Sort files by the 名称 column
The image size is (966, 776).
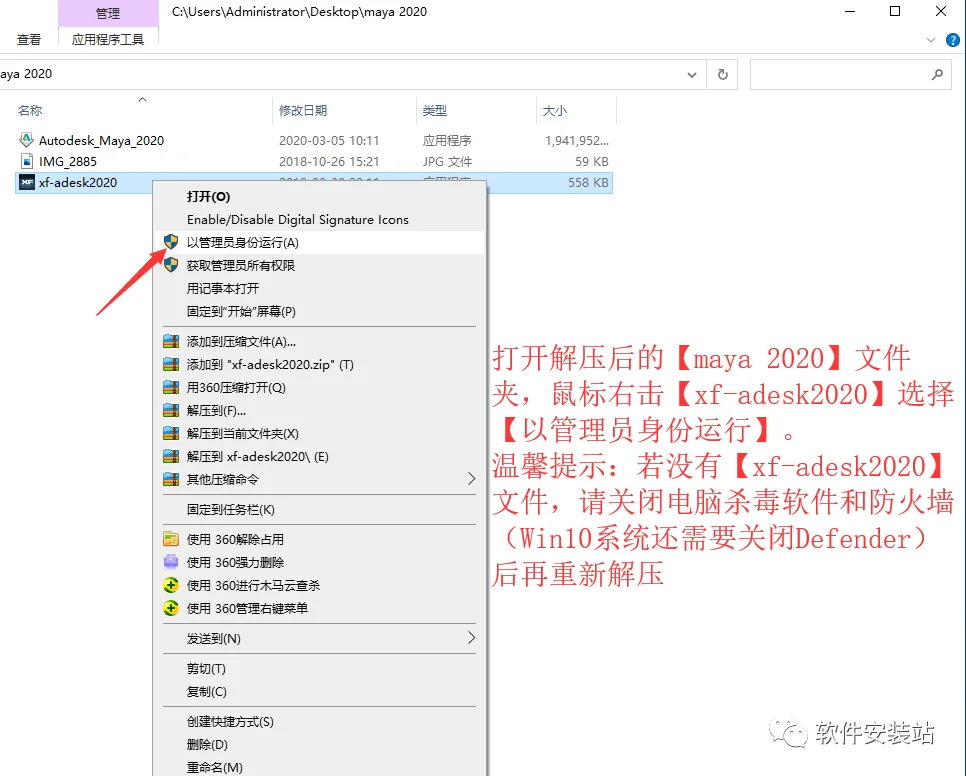30,110
